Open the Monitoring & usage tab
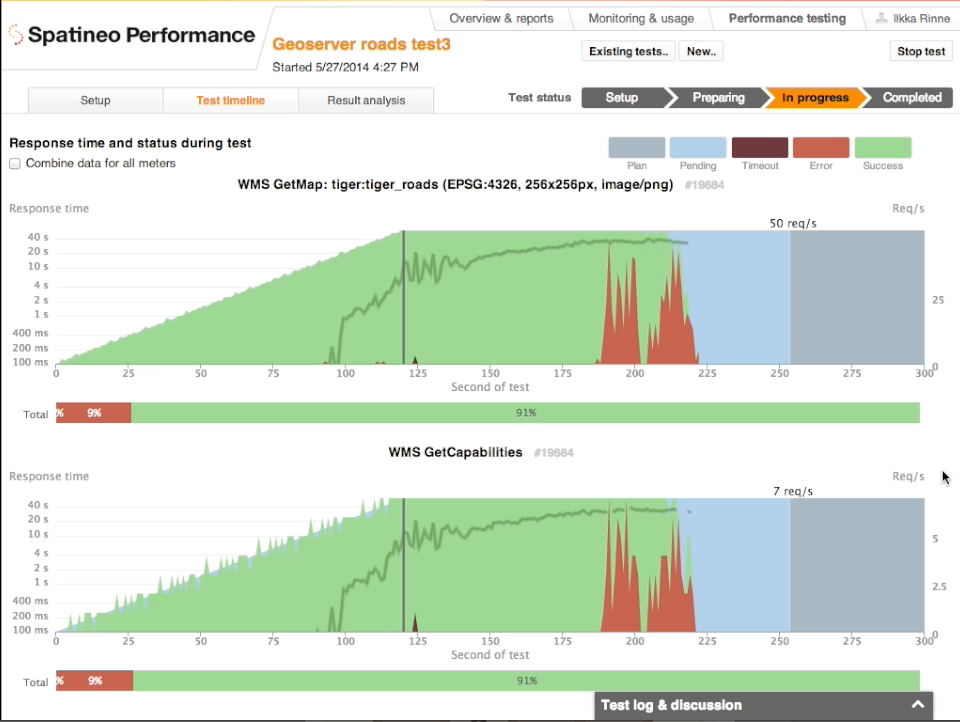 pyautogui.click(x=641, y=18)
